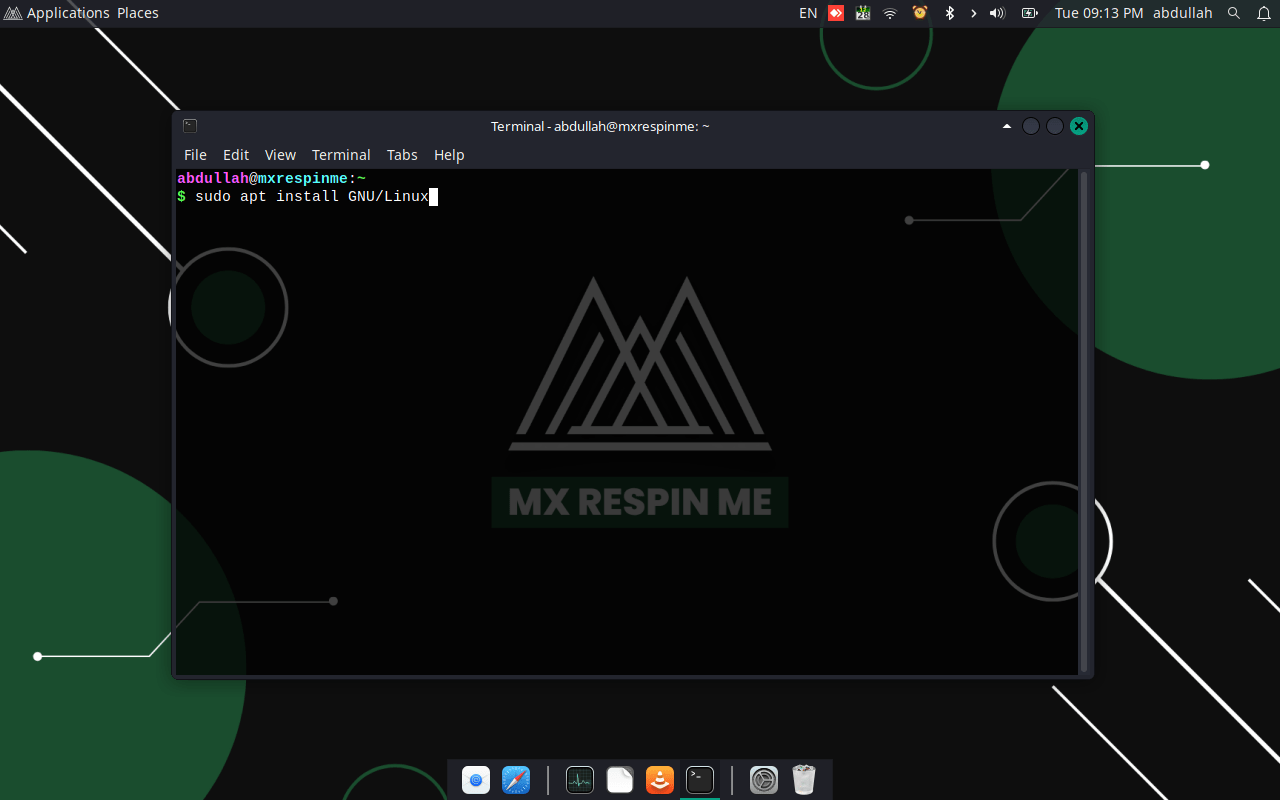The image size is (1280, 800).
Task: Switch keyboard layout via EN indicator
Action: 808,13
